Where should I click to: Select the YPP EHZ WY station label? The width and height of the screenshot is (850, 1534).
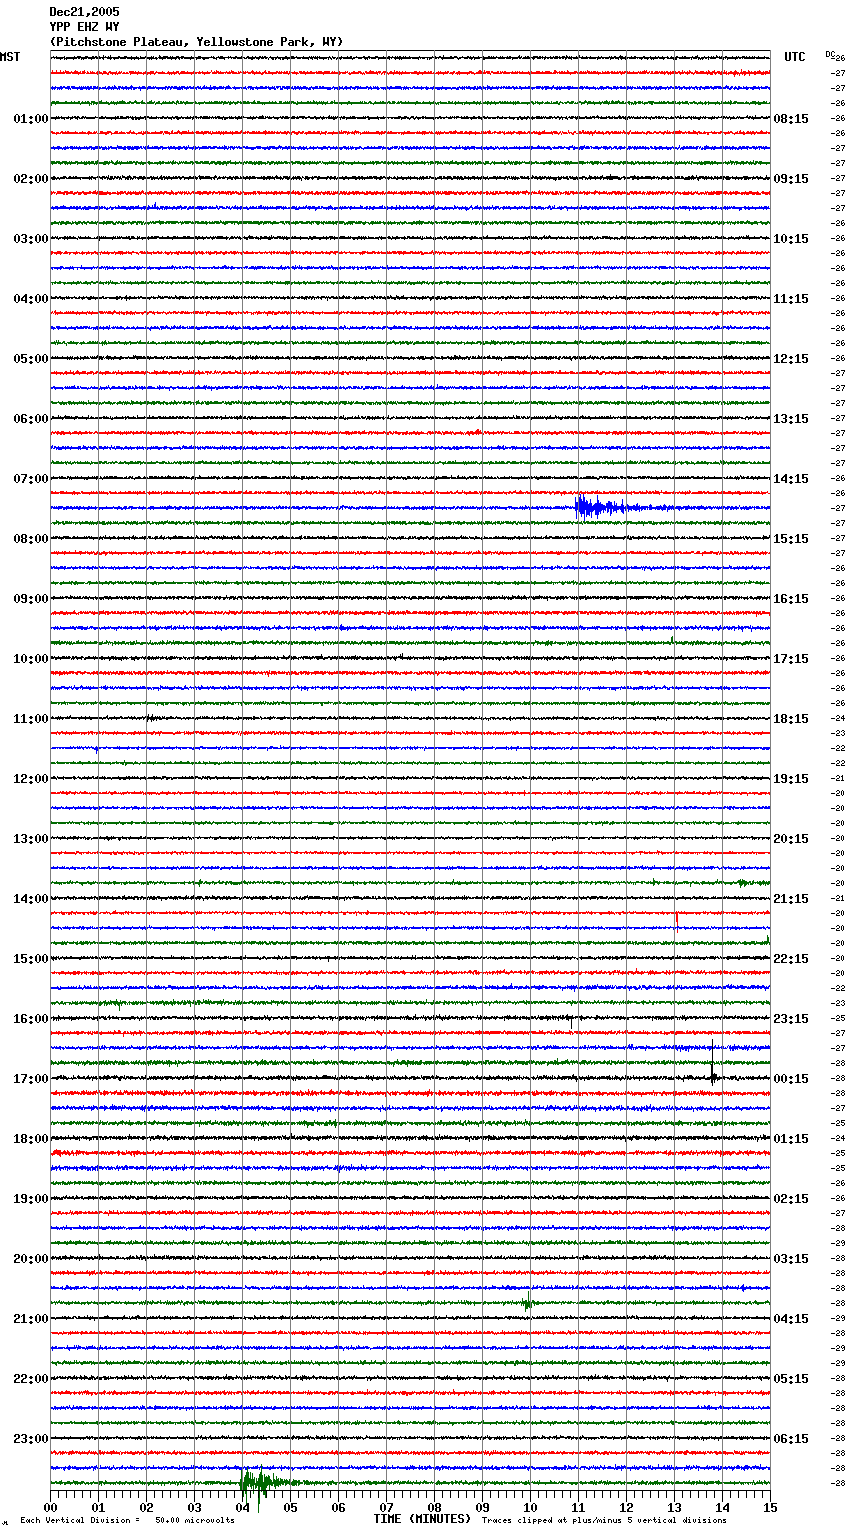pos(84,27)
